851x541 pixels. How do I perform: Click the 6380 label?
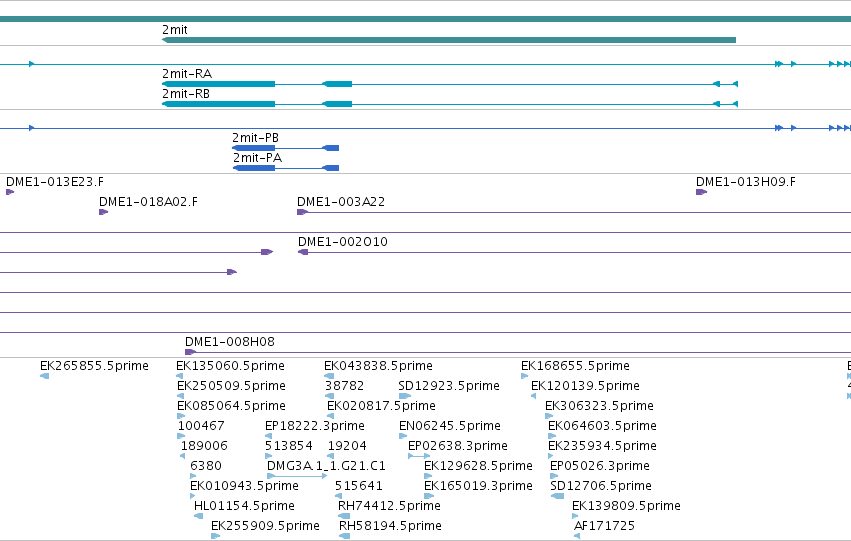206,466
